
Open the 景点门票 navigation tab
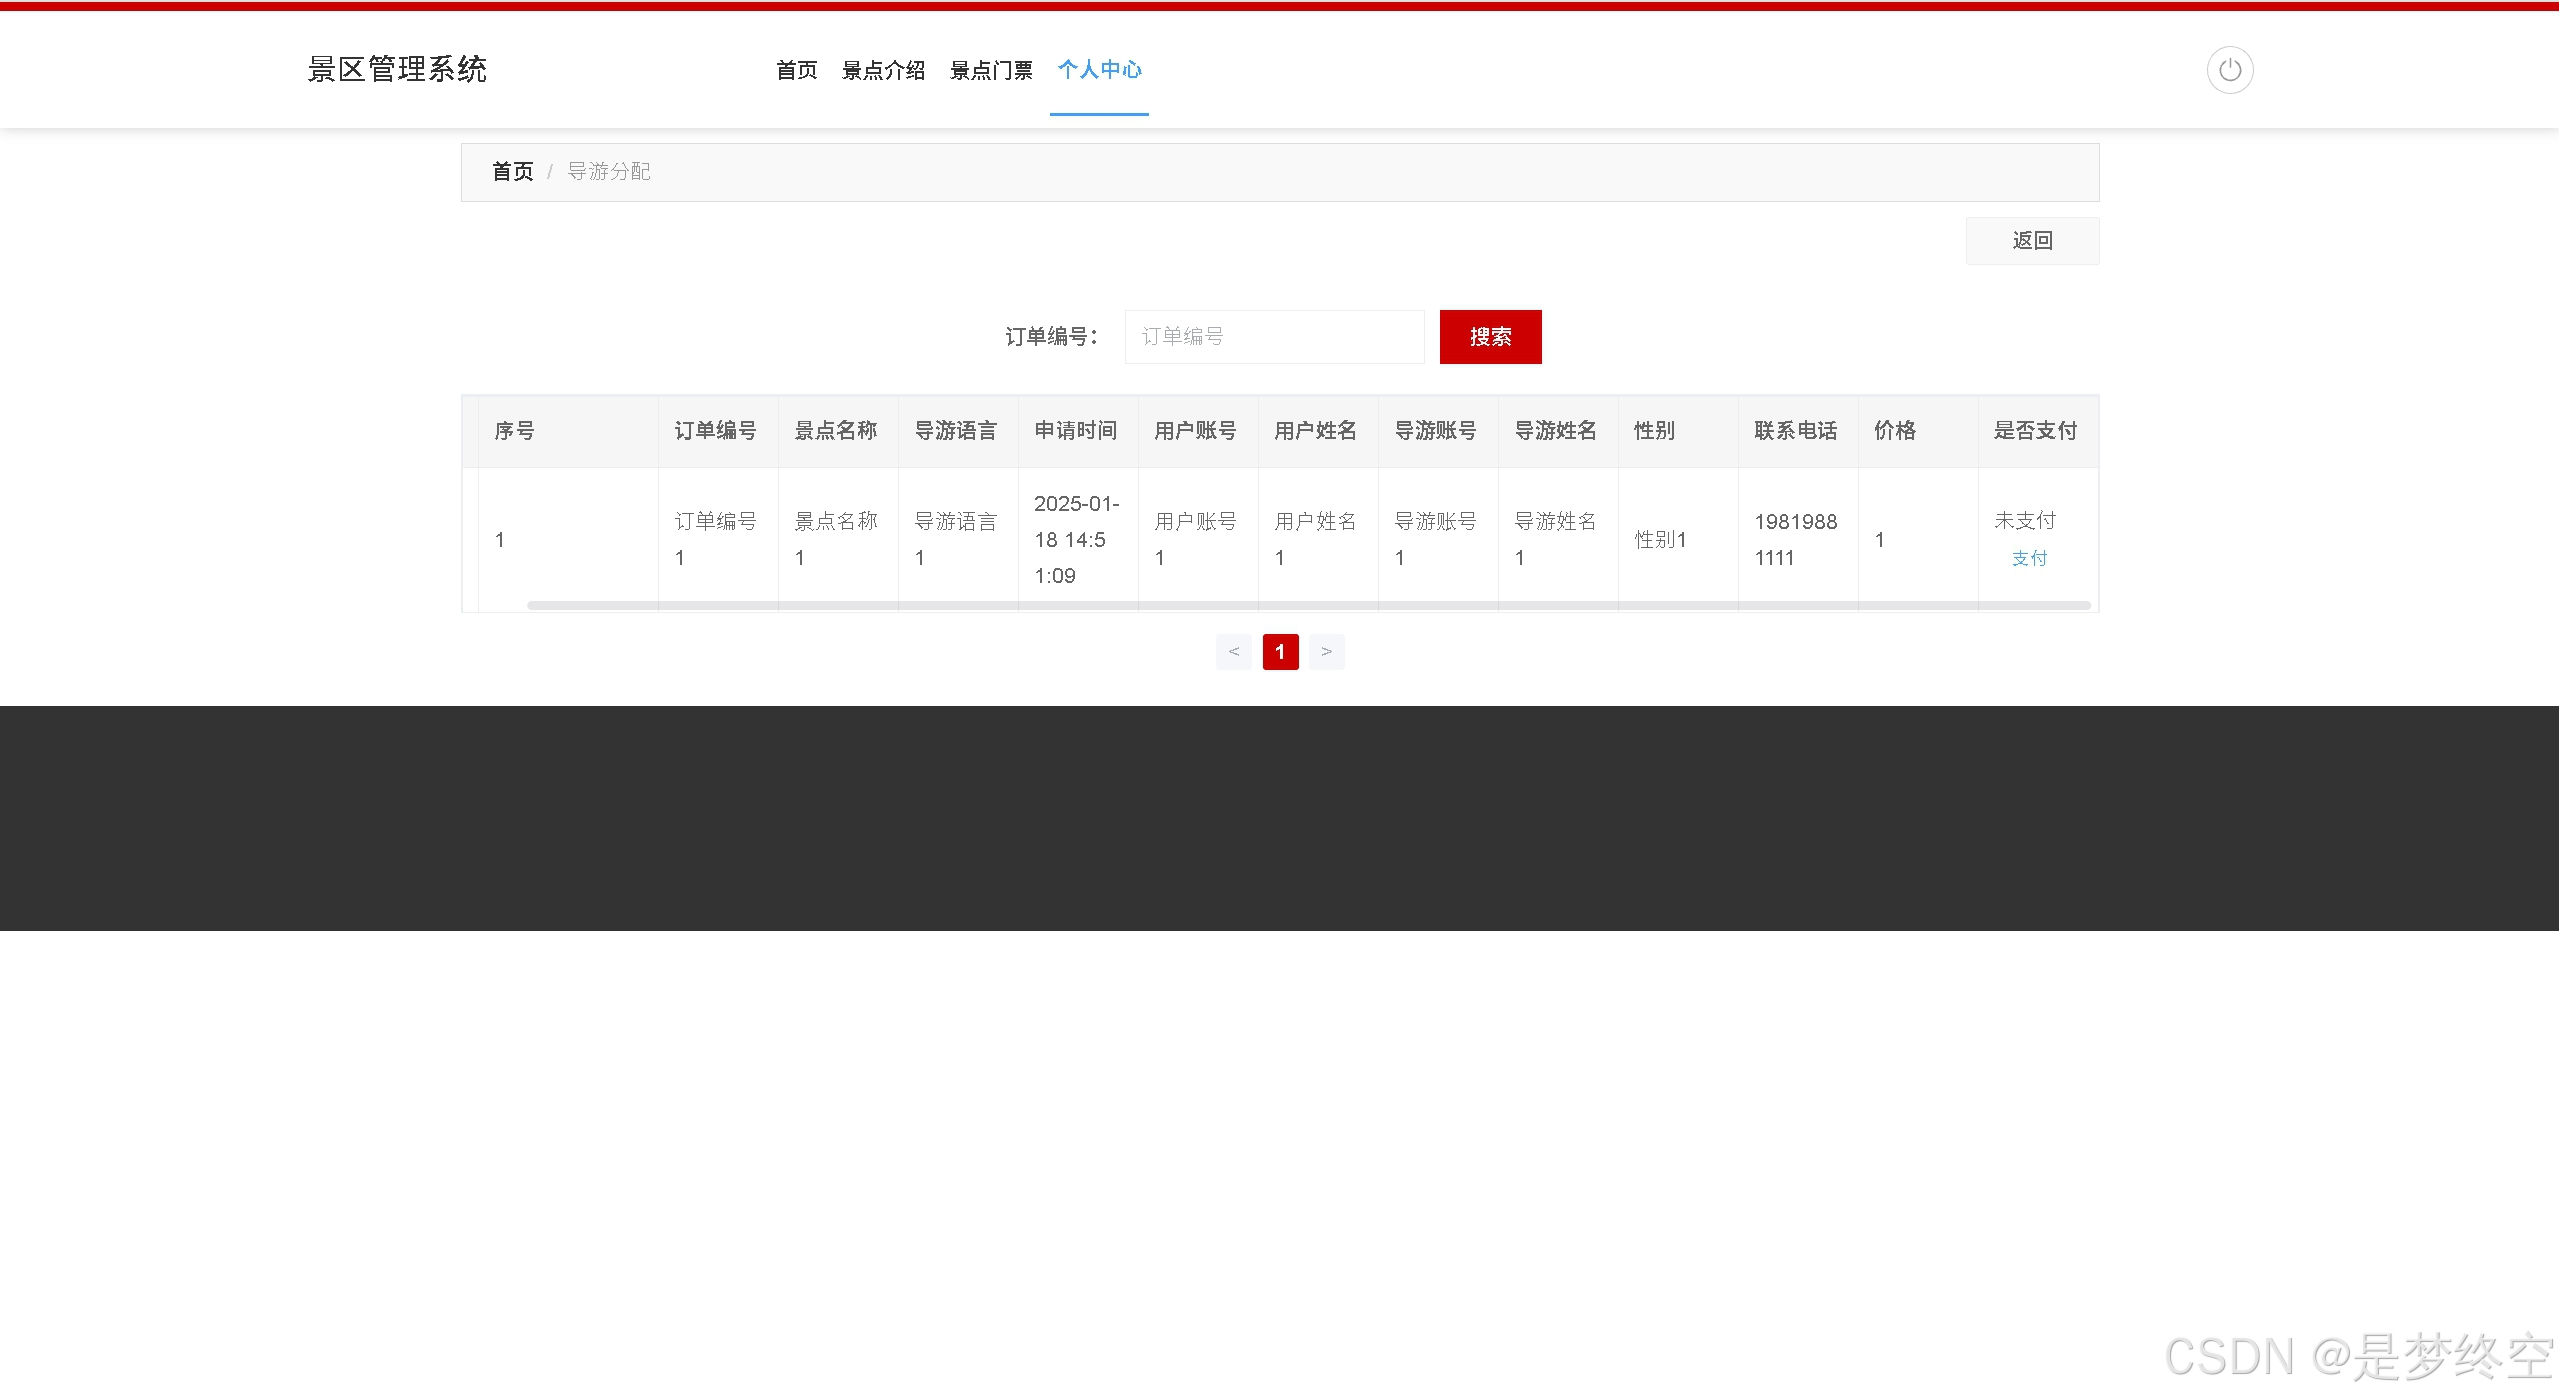point(991,70)
